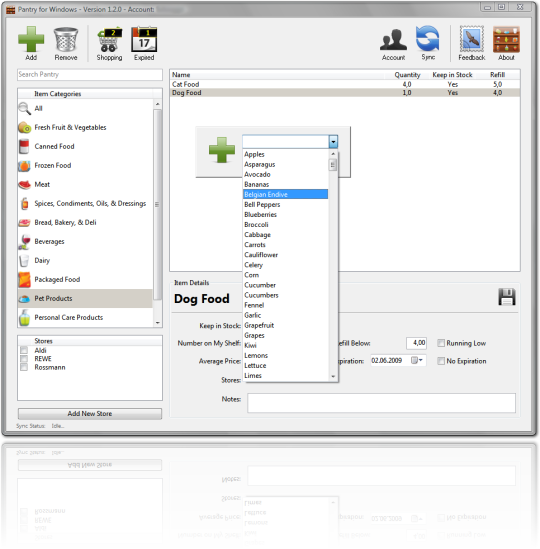Show Expired items via calendar icon
Image resolution: width=540 pixels, height=549 pixels.
[x=144, y=40]
